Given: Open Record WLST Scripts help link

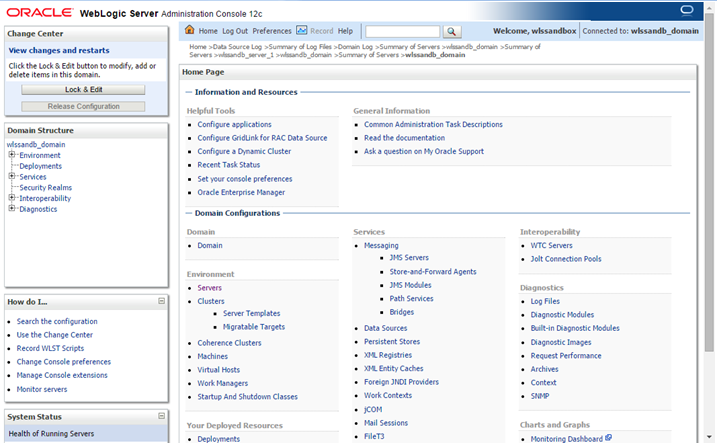Looking at the screenshot, I should pos(50,348).
